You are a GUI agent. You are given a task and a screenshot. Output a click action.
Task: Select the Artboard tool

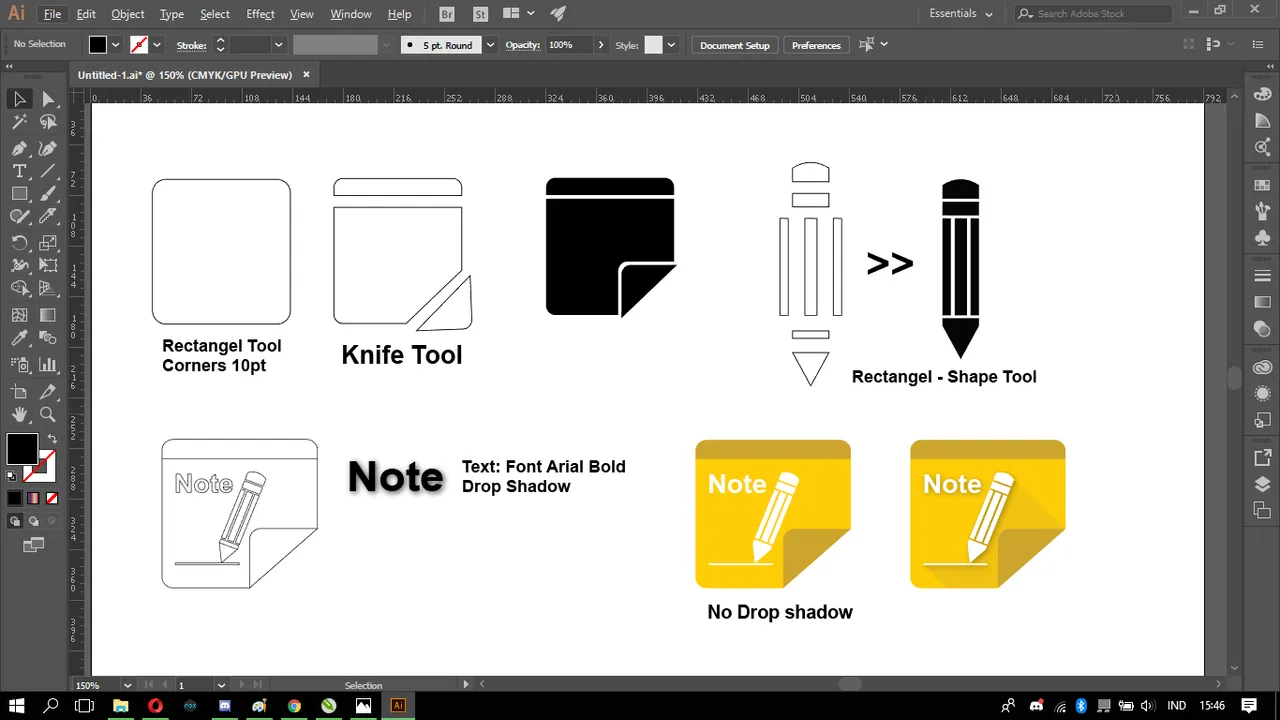click(19, 391)
